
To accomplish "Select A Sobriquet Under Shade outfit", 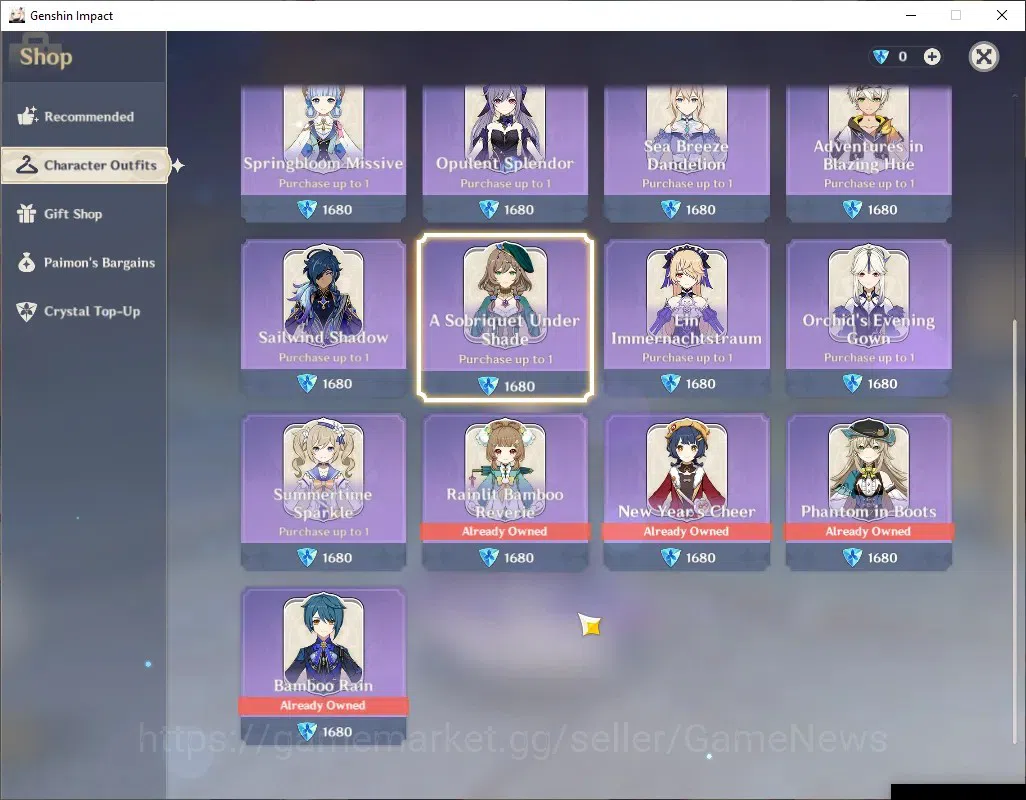I will pos(505,317).
